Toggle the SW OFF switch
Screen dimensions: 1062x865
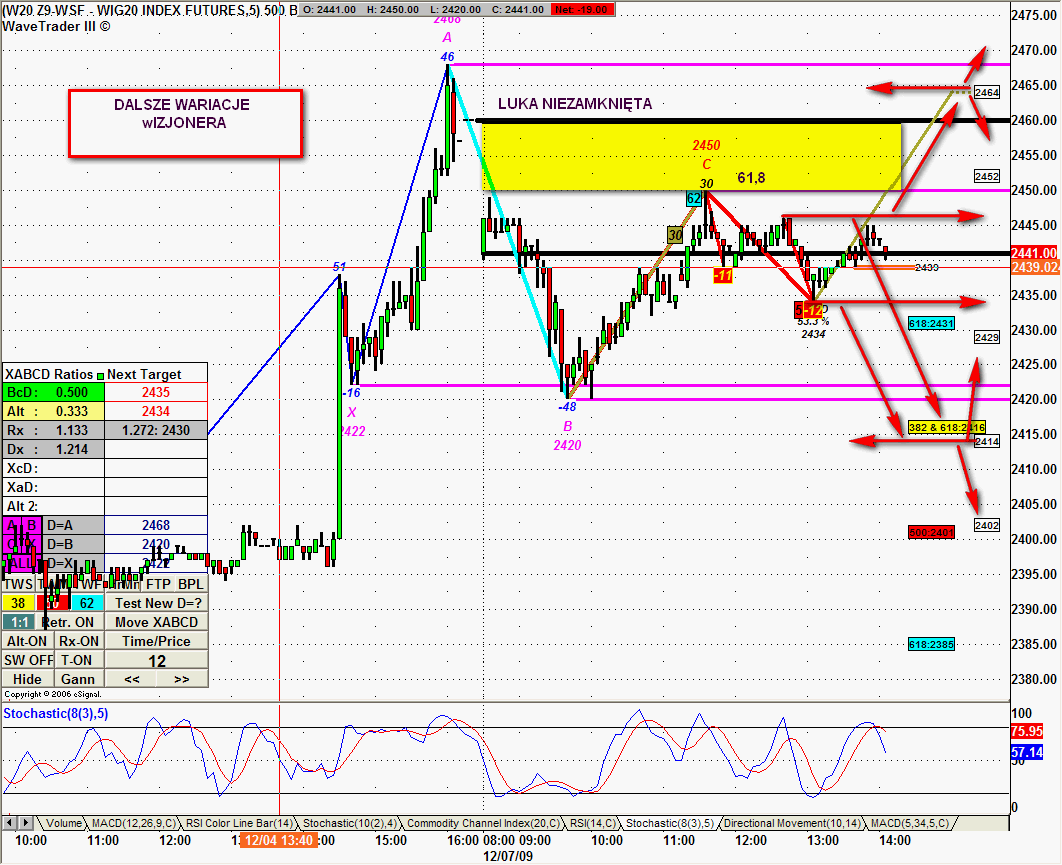coord(28,660)
